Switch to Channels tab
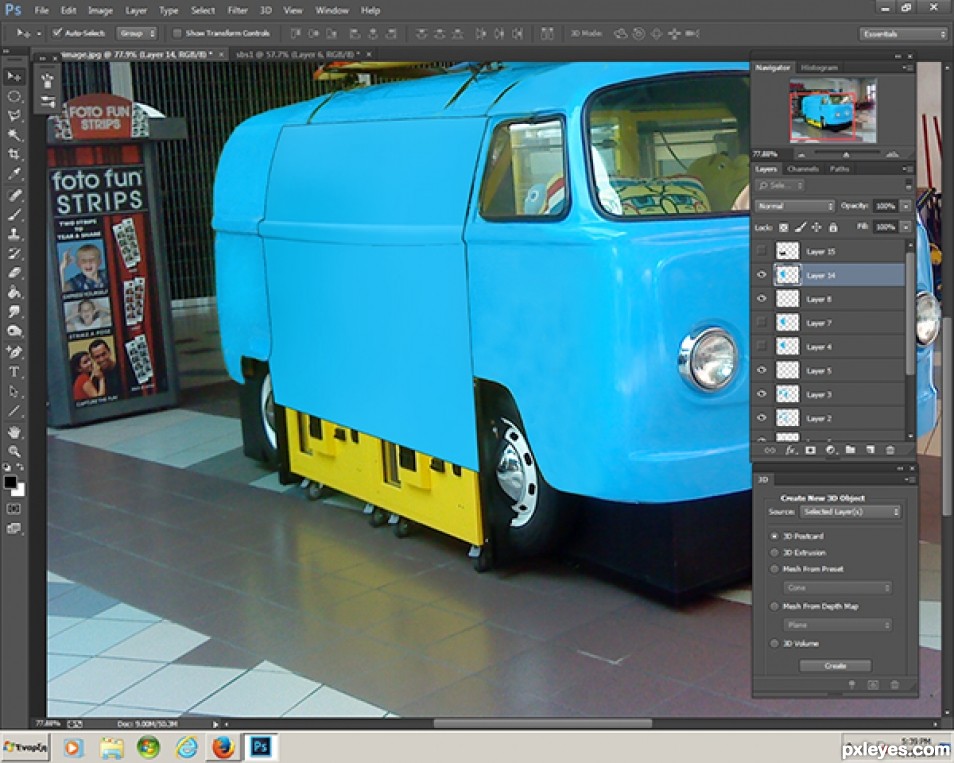The height and width of the screenshot is (763, 954). point(803,169)
